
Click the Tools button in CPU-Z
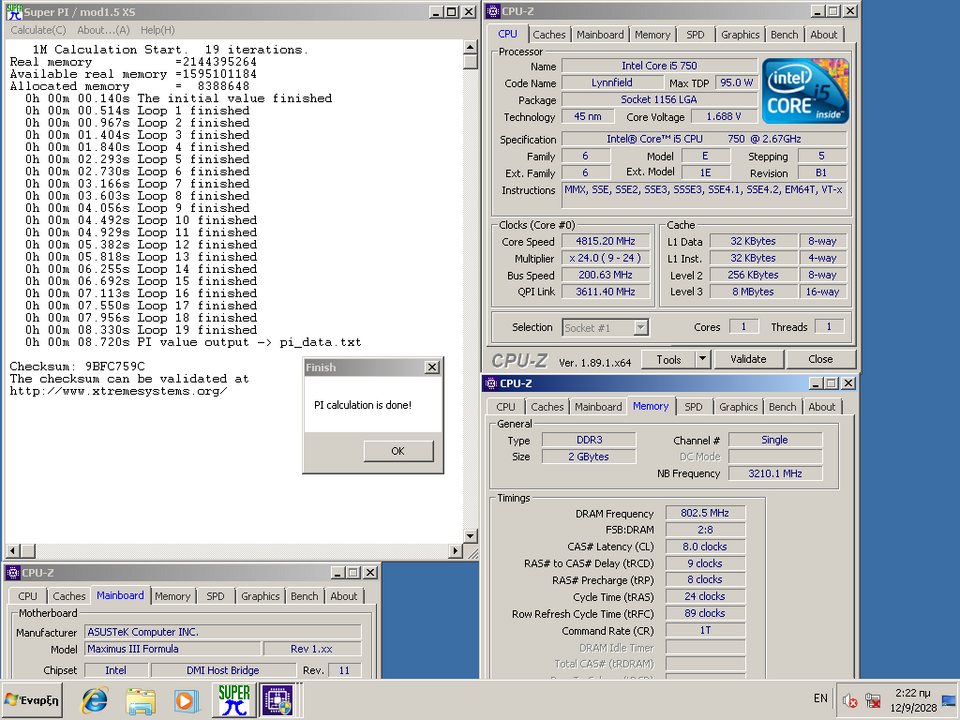[669, 359]
